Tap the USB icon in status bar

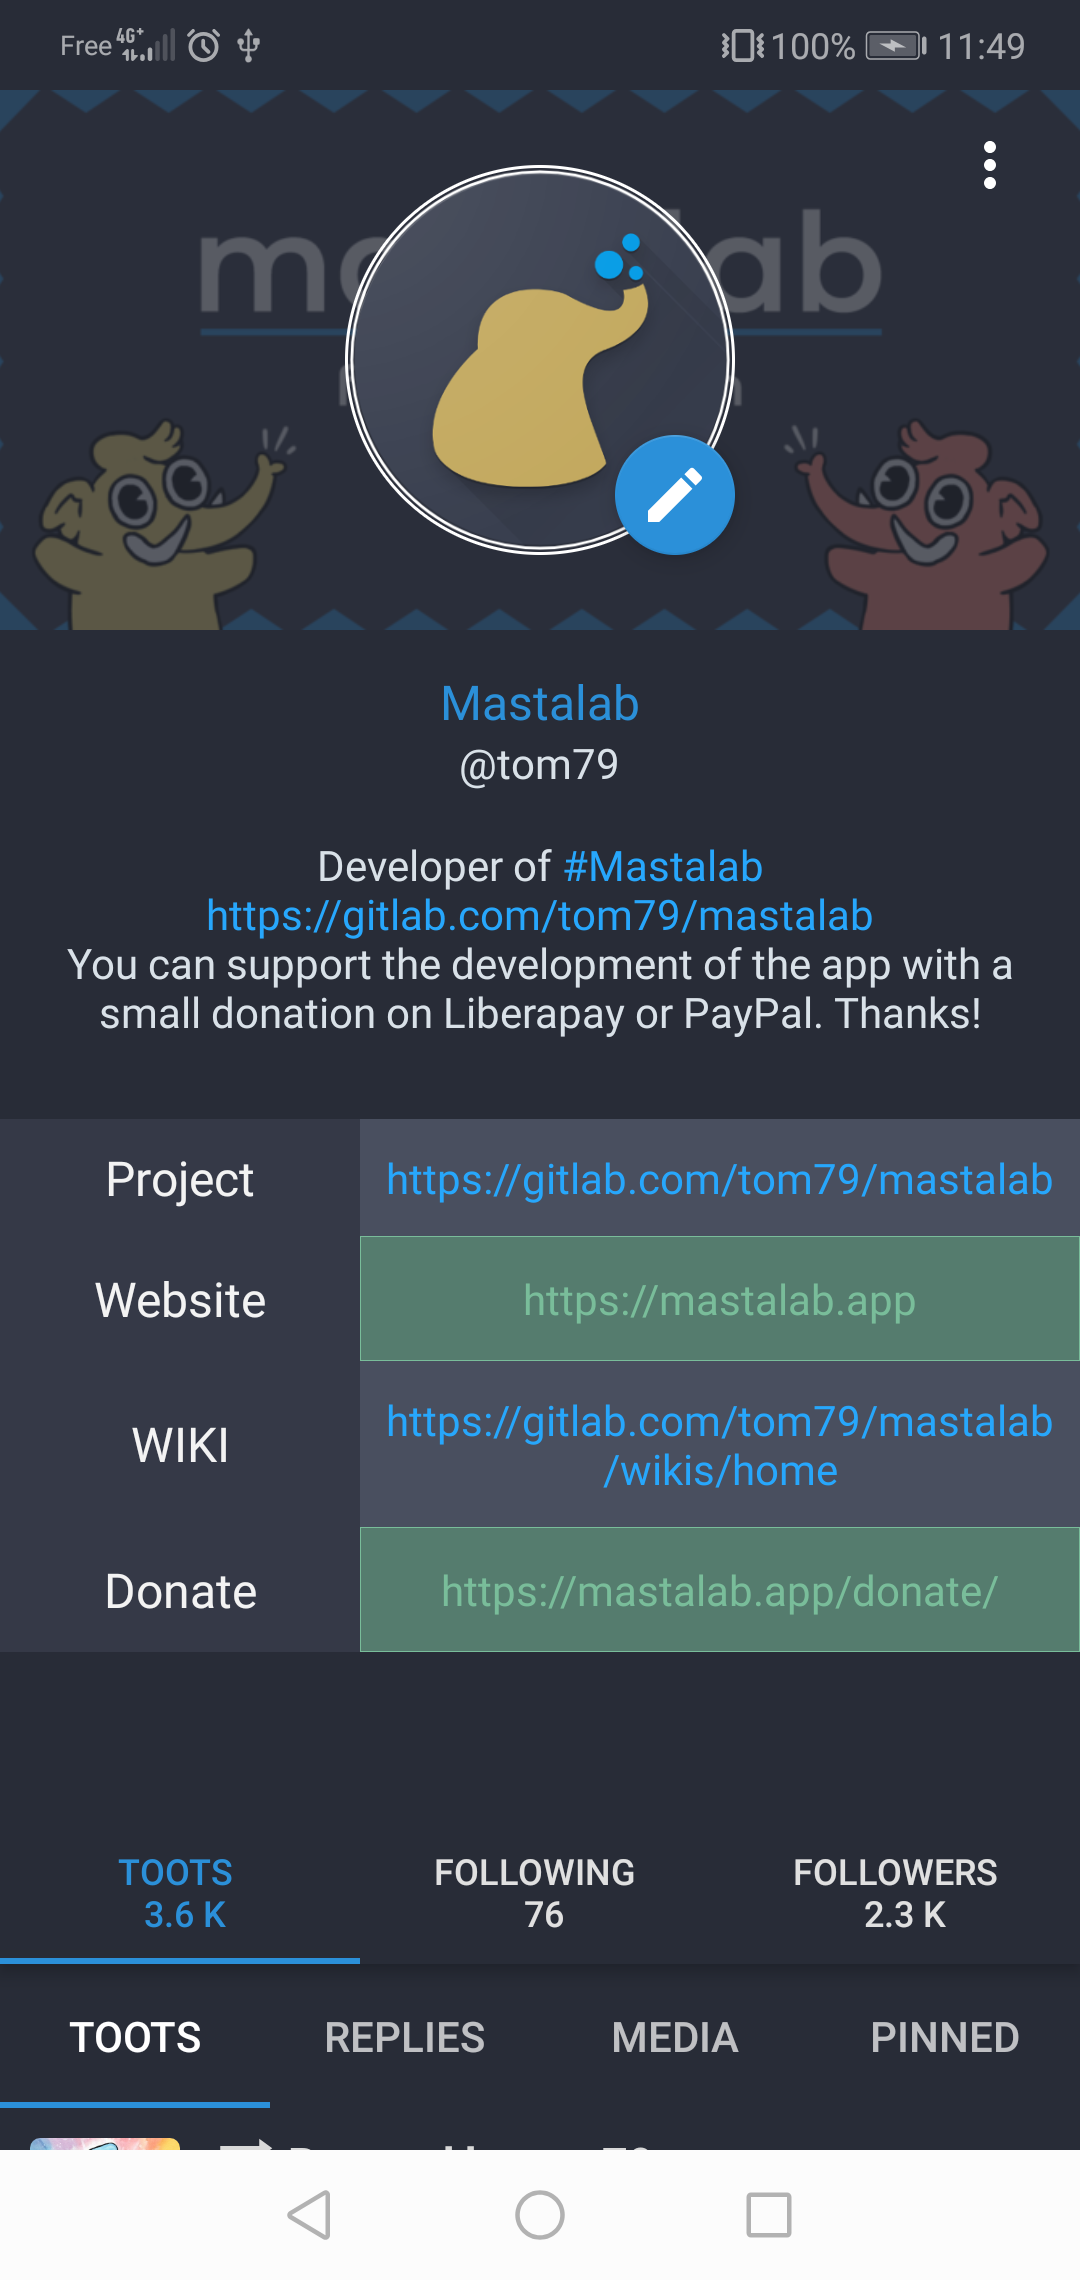249,46
